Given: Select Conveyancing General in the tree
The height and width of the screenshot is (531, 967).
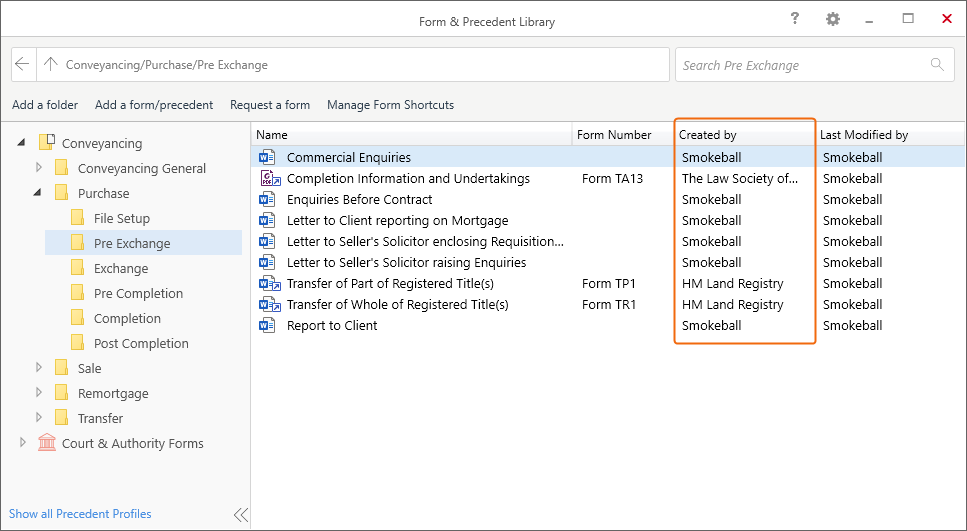Looking at the screenshot, I should 142,168.
